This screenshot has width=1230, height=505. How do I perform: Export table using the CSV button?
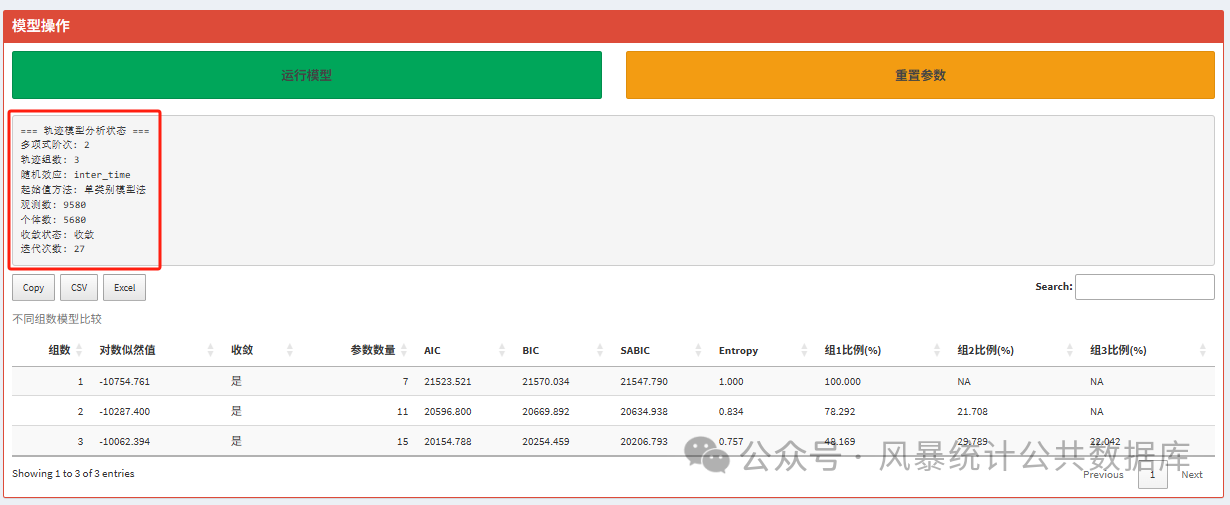79,288
